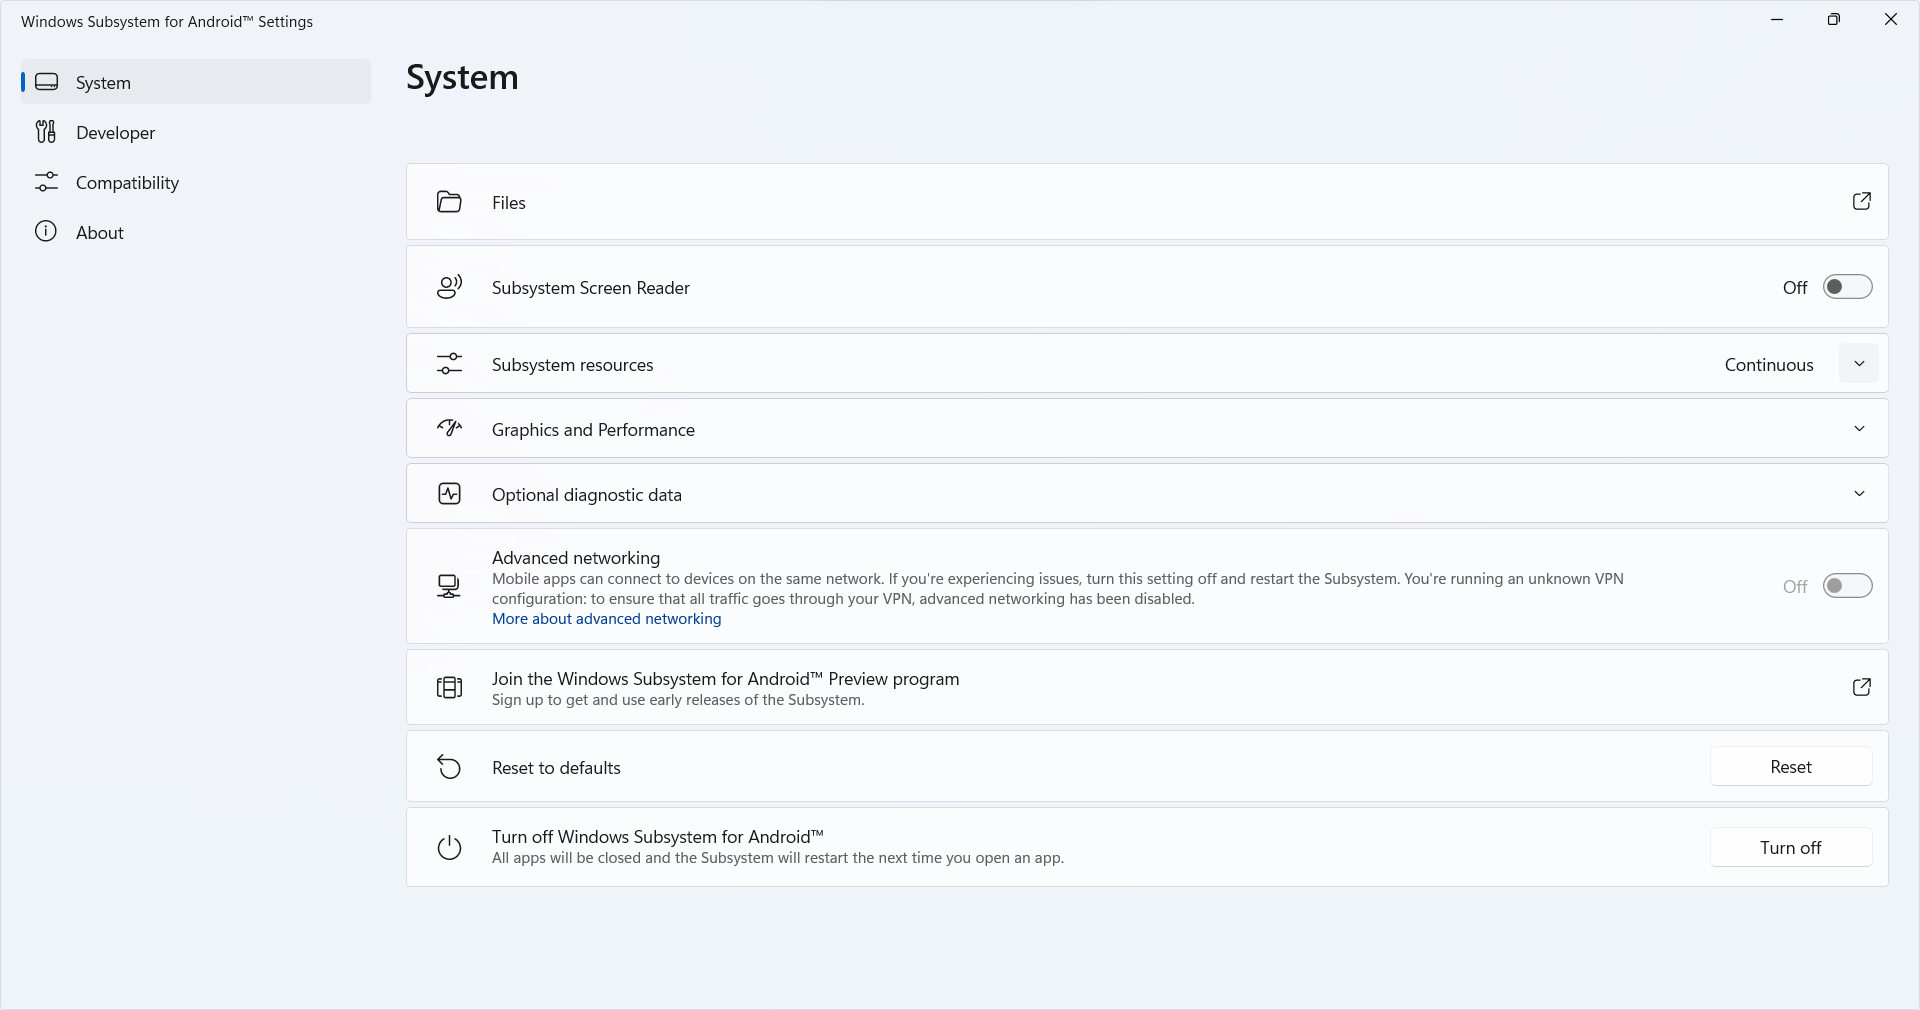Viewport: 1920px width, 1010px height.
Task: Open the Compatibility section
Action: [196, 182]
